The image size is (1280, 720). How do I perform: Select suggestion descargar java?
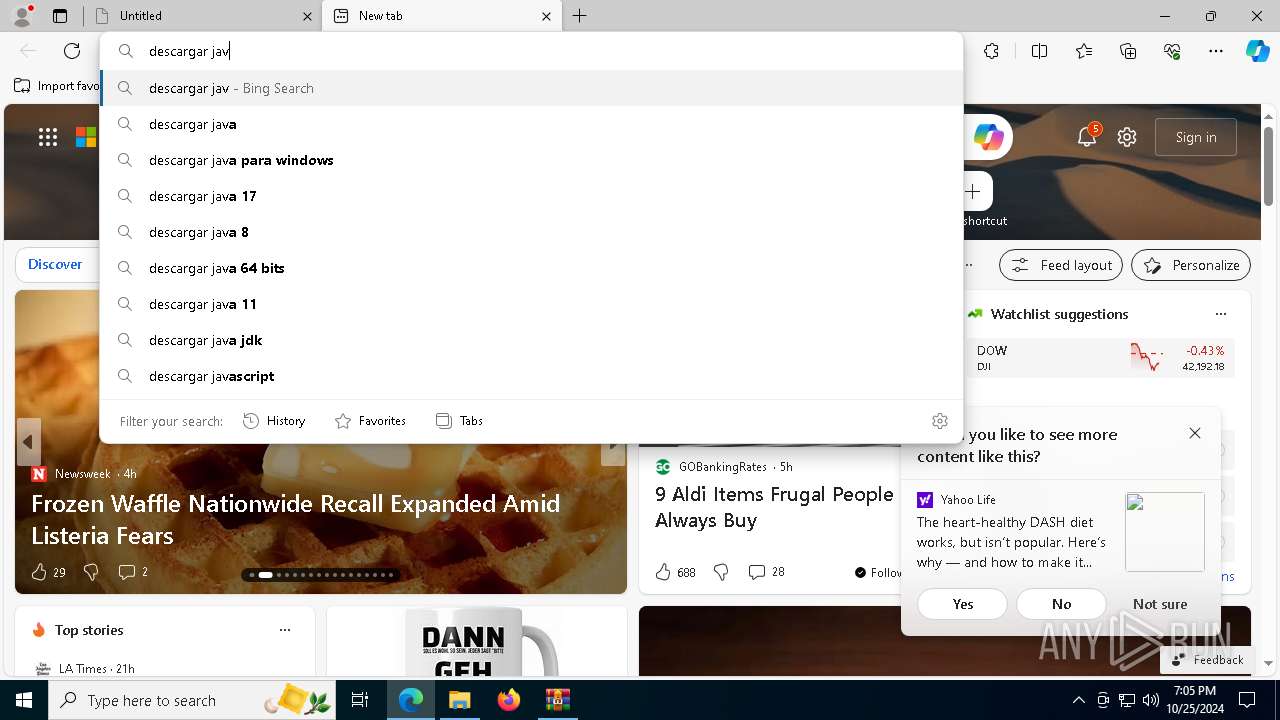click(532, 124)
